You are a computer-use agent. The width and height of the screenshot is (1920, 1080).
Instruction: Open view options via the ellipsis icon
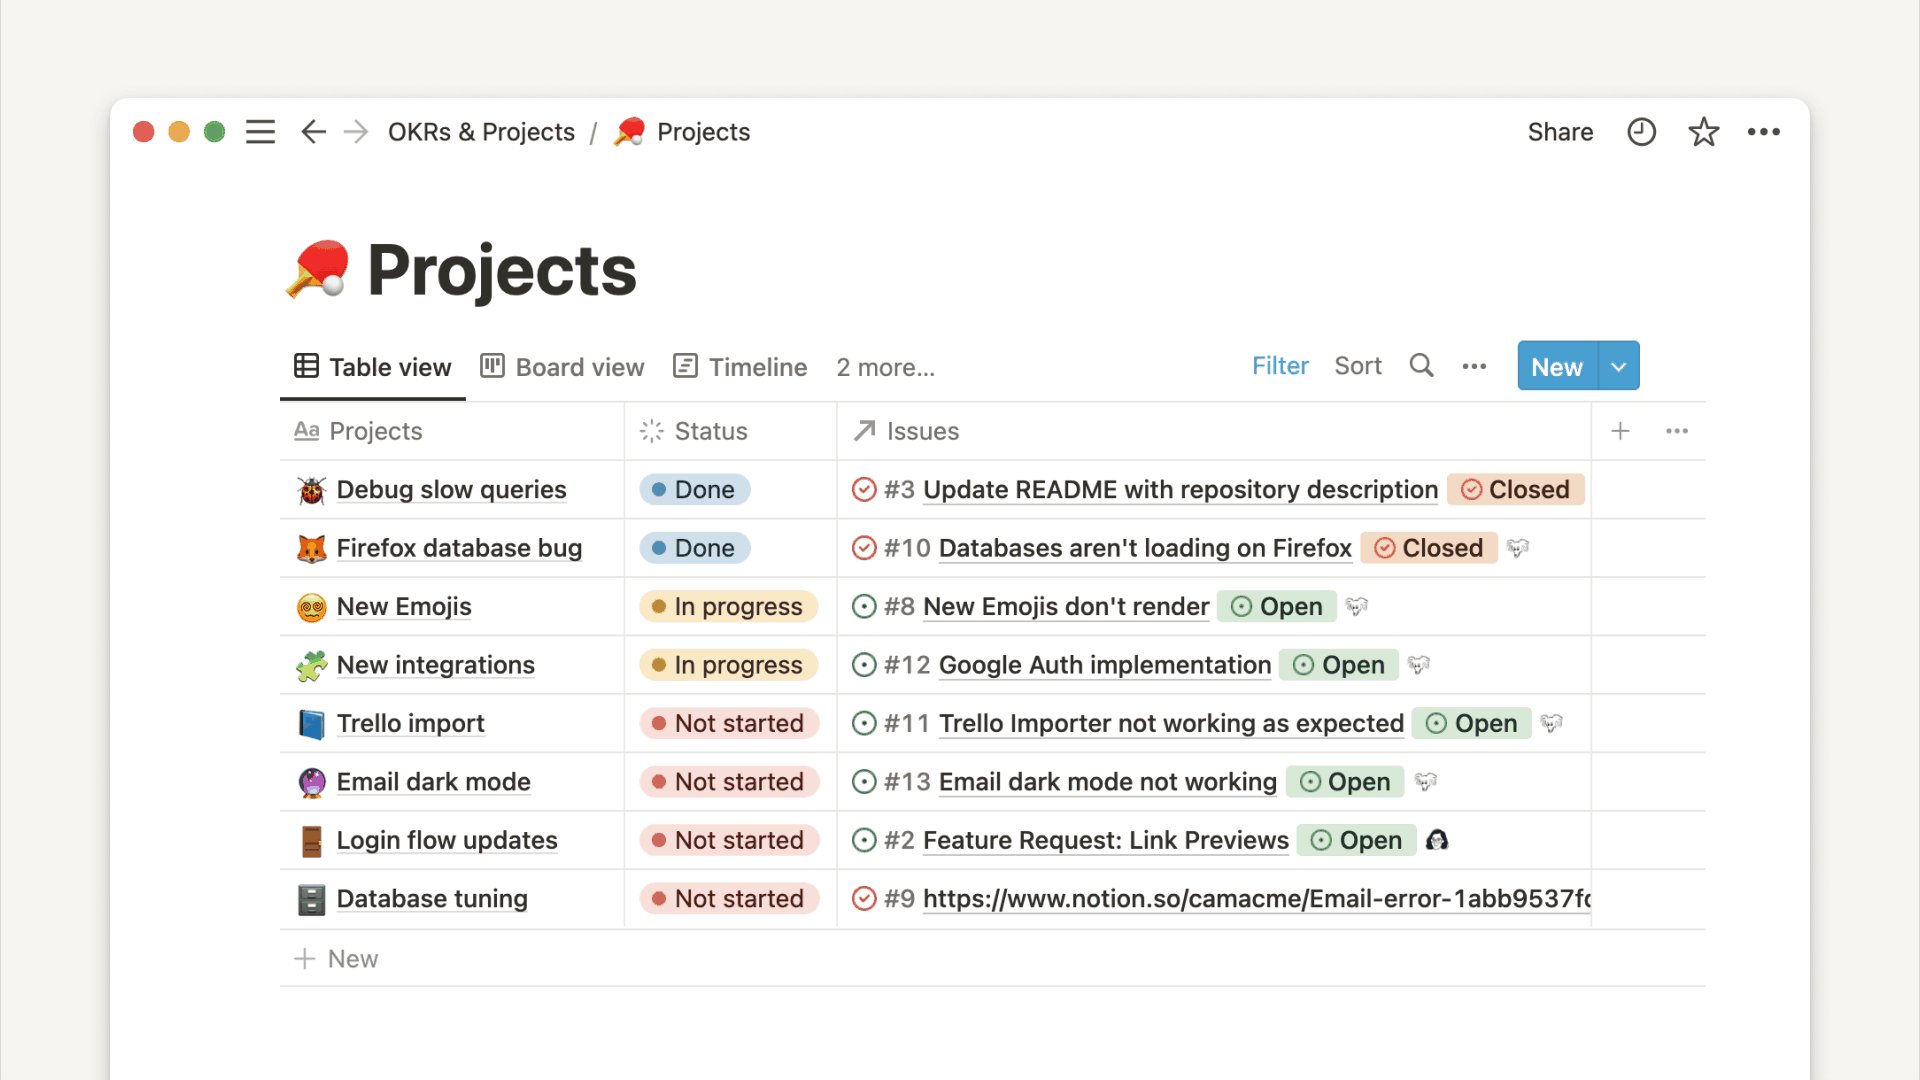coord(1474,366)
